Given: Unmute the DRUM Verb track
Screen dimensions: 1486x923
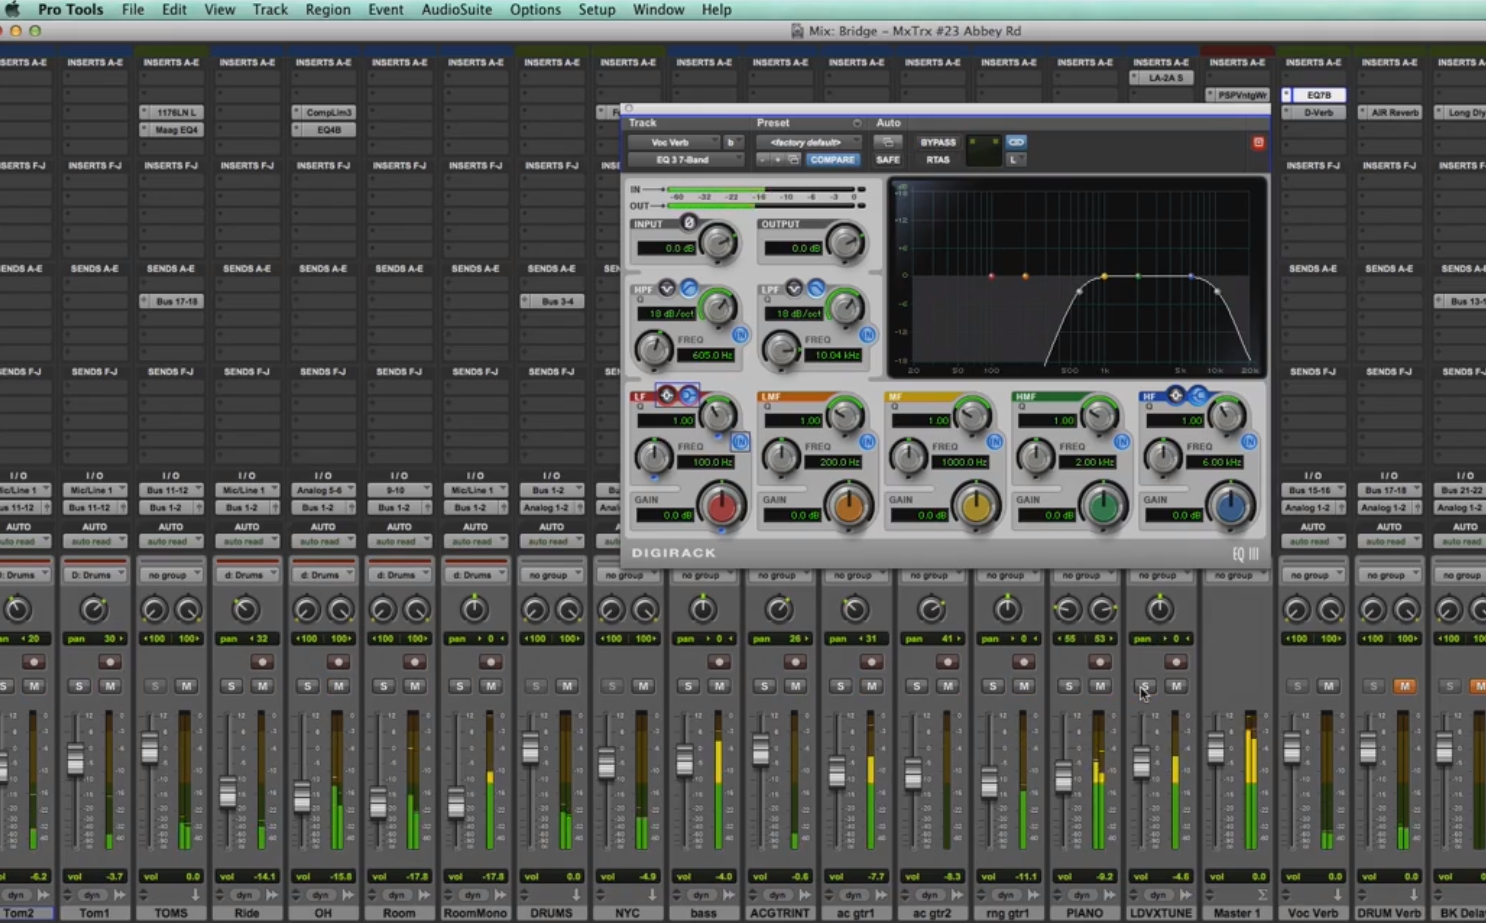Looking at the screenshot, I should tap(1404, 686).
